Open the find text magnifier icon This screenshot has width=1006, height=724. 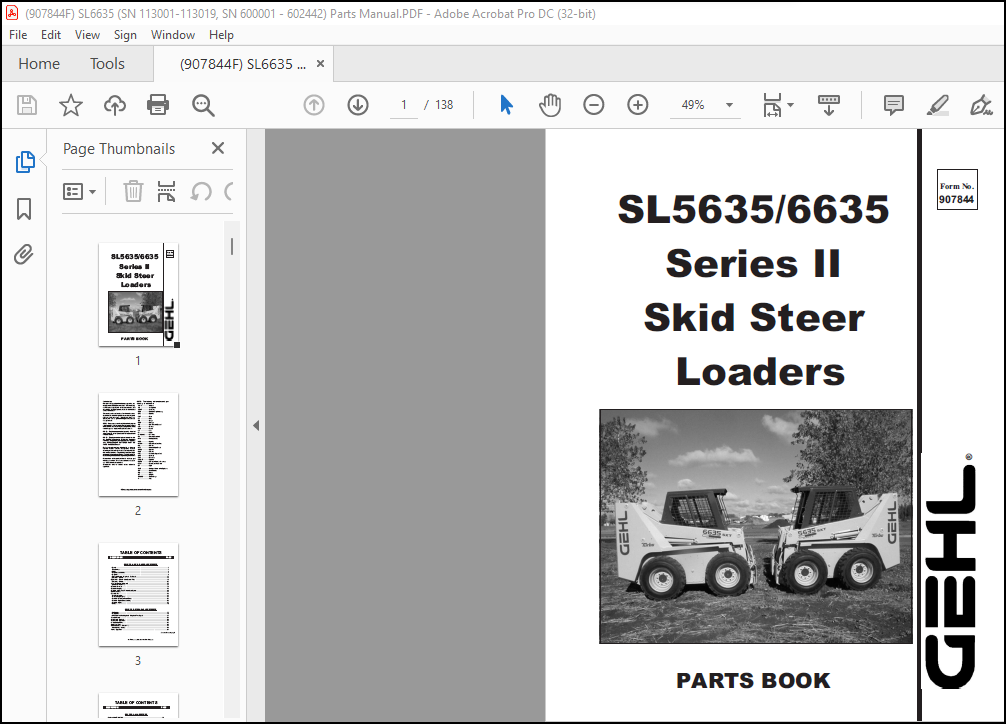tap(203, 105)
